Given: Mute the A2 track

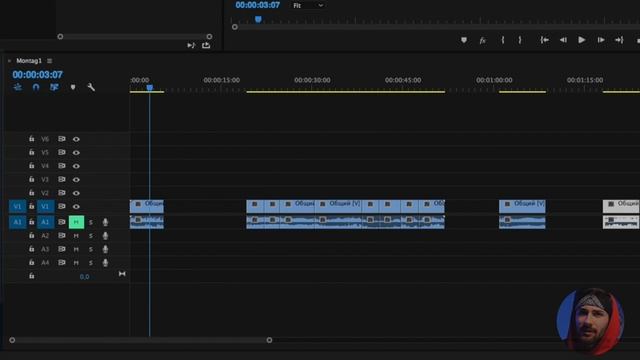Looking at the screenshot, I should click(76, 236).
